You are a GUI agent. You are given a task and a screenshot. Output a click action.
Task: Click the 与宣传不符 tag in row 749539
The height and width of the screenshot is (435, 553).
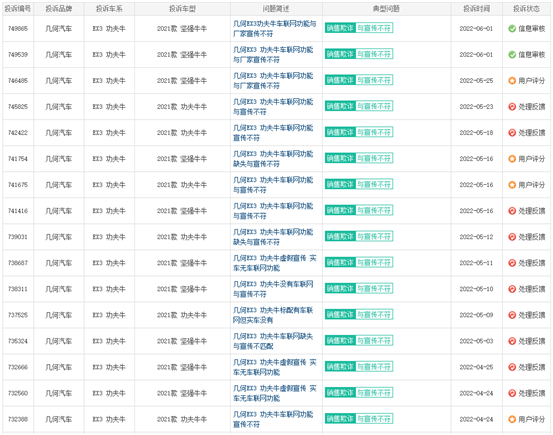374,54
